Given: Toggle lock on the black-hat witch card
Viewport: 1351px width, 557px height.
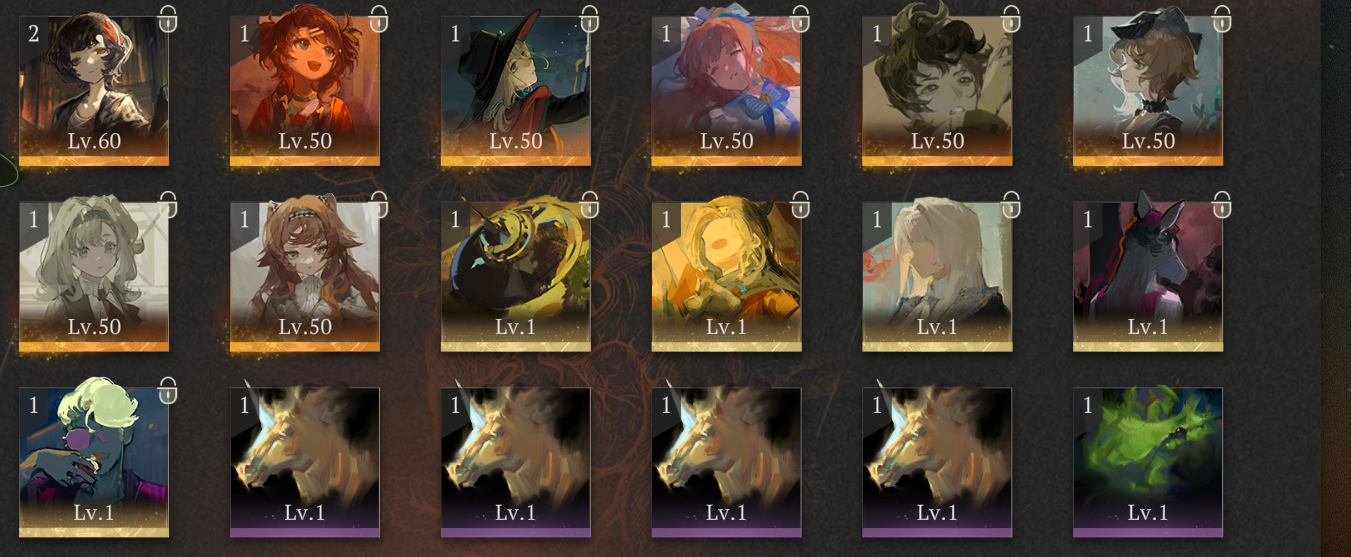Looking at the screenshot, I should click(590, 17).
